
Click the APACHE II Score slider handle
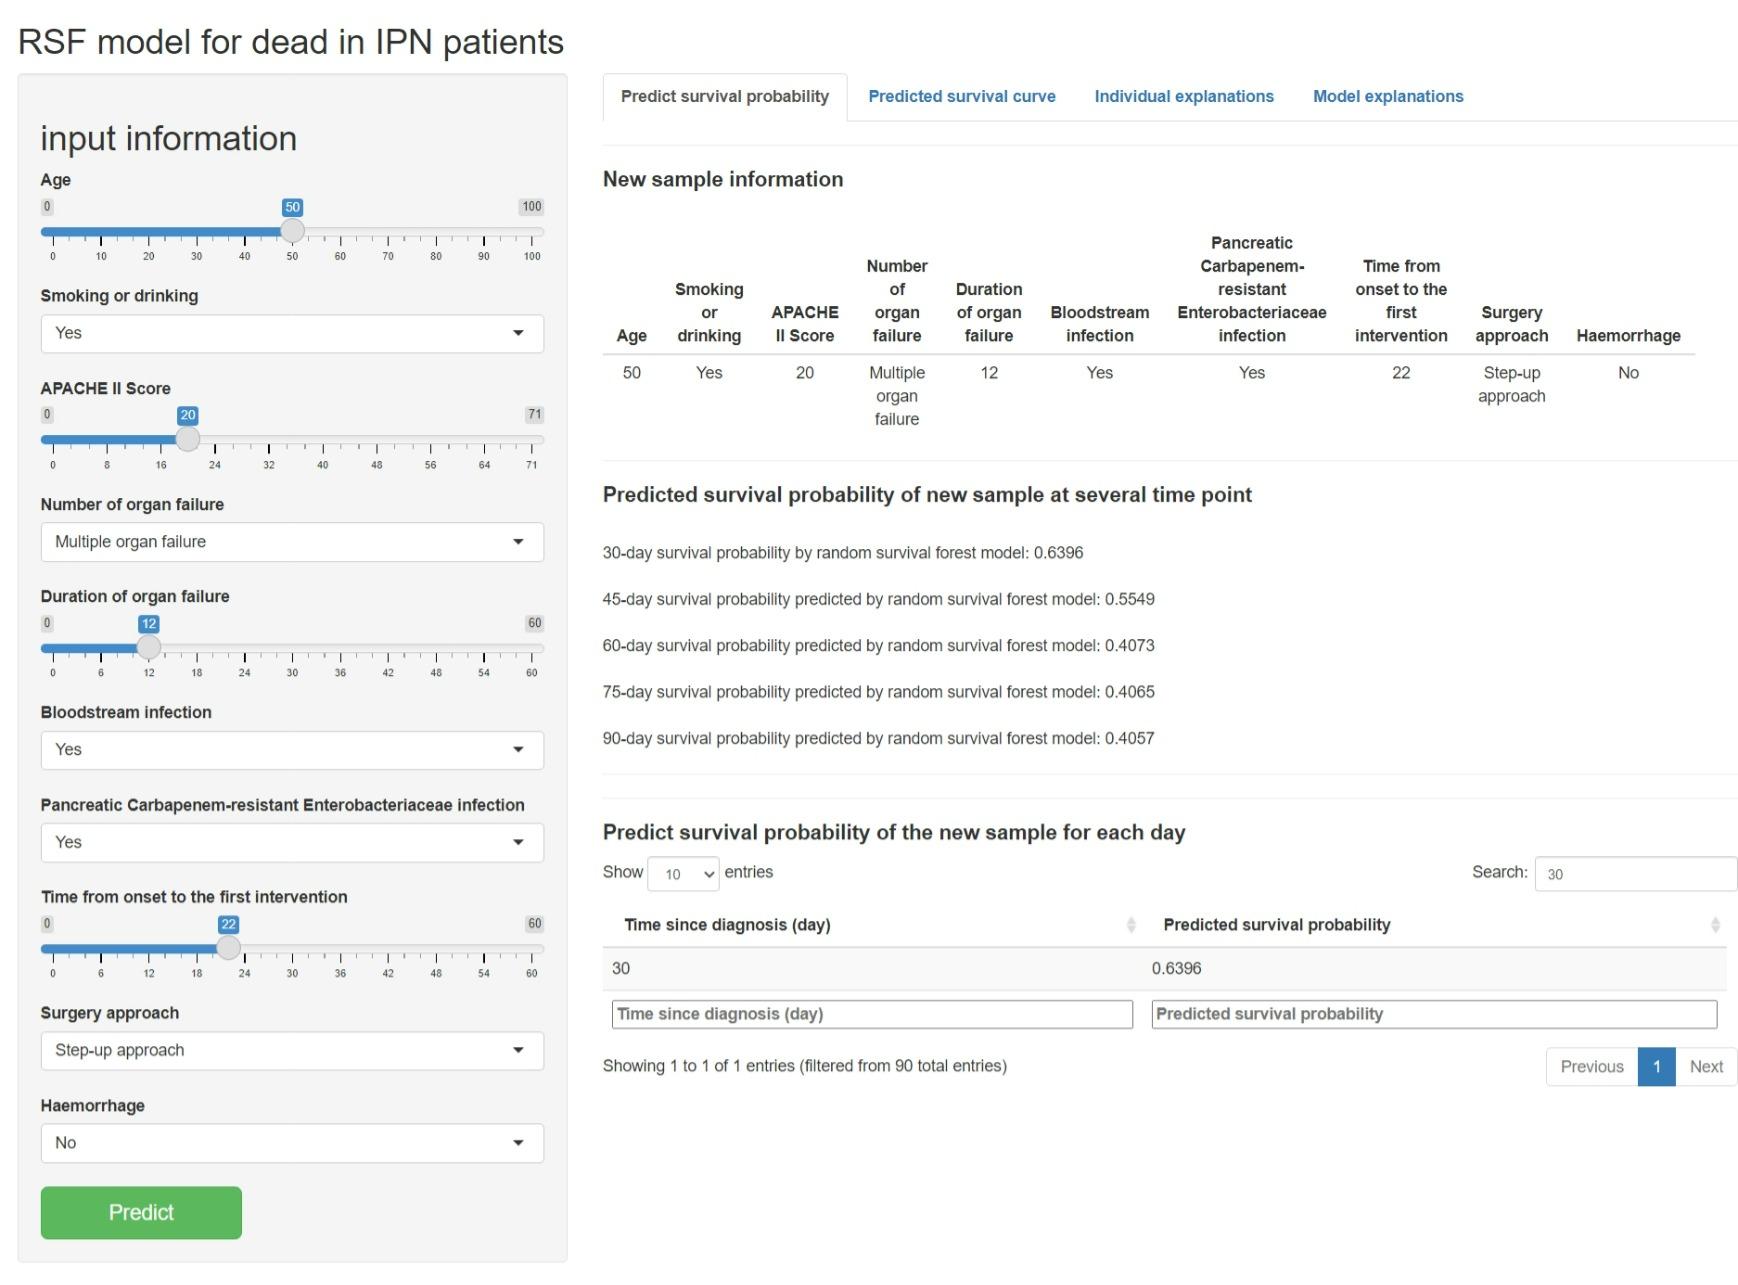point(188,439)
